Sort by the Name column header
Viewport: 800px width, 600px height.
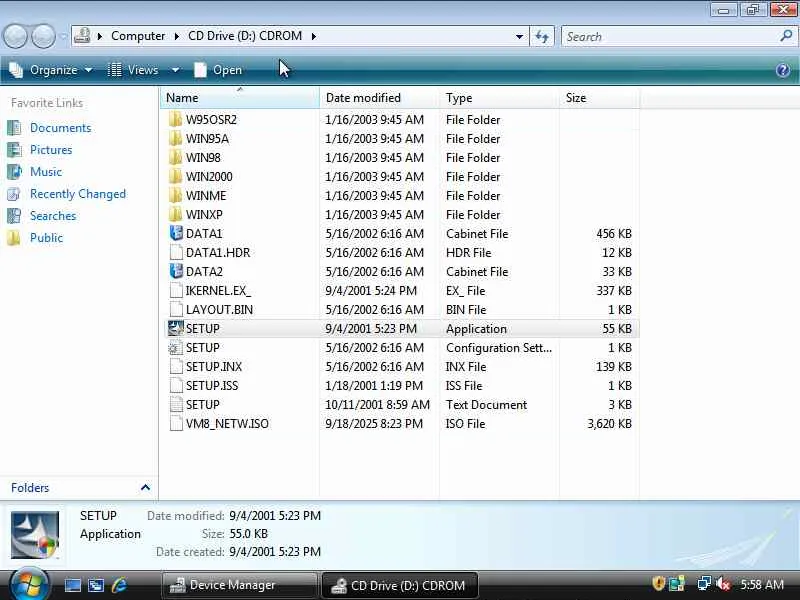coord(240,97)
